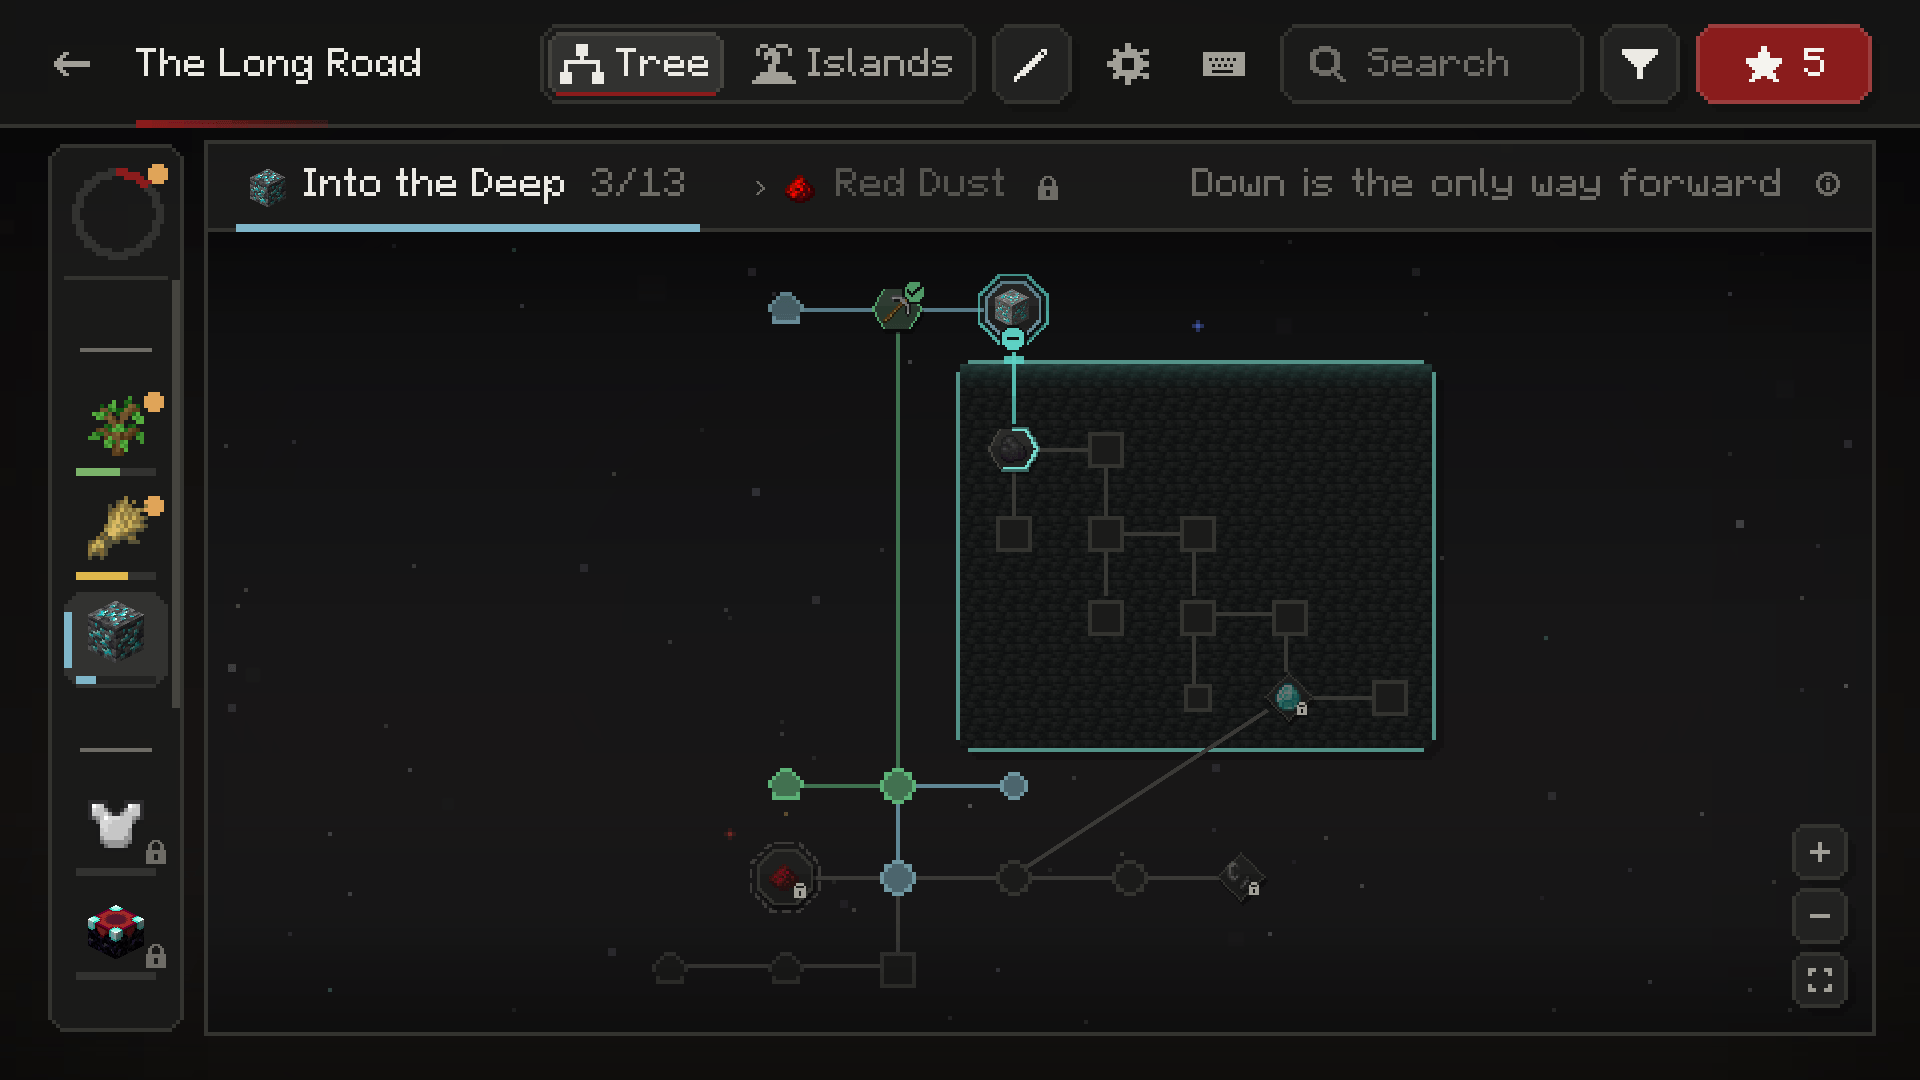Open the diamond ore quest node
Viewport: 1920px width, 1080px height.
(1013, 308)
